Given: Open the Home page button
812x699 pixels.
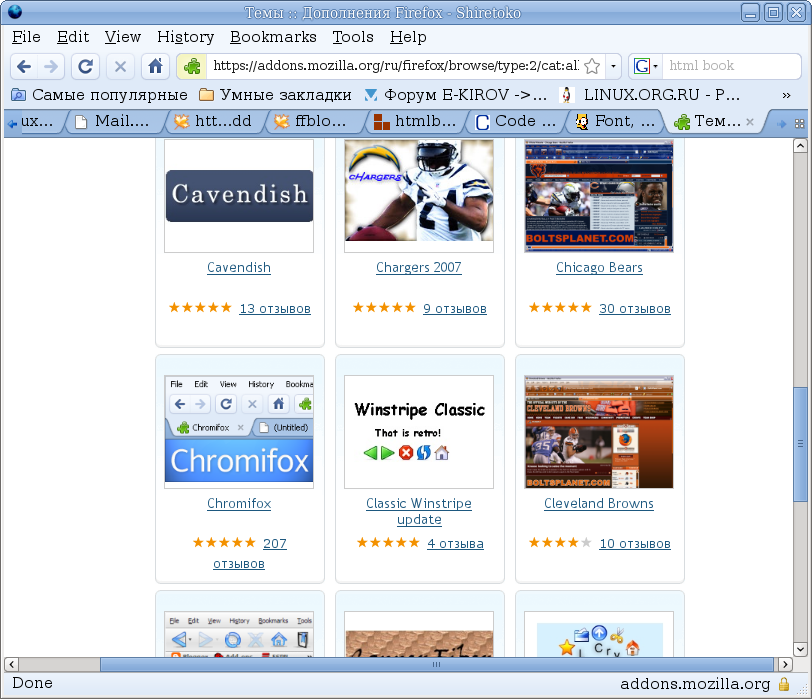Looking at the screenshot, I should [x=155, y=66].
